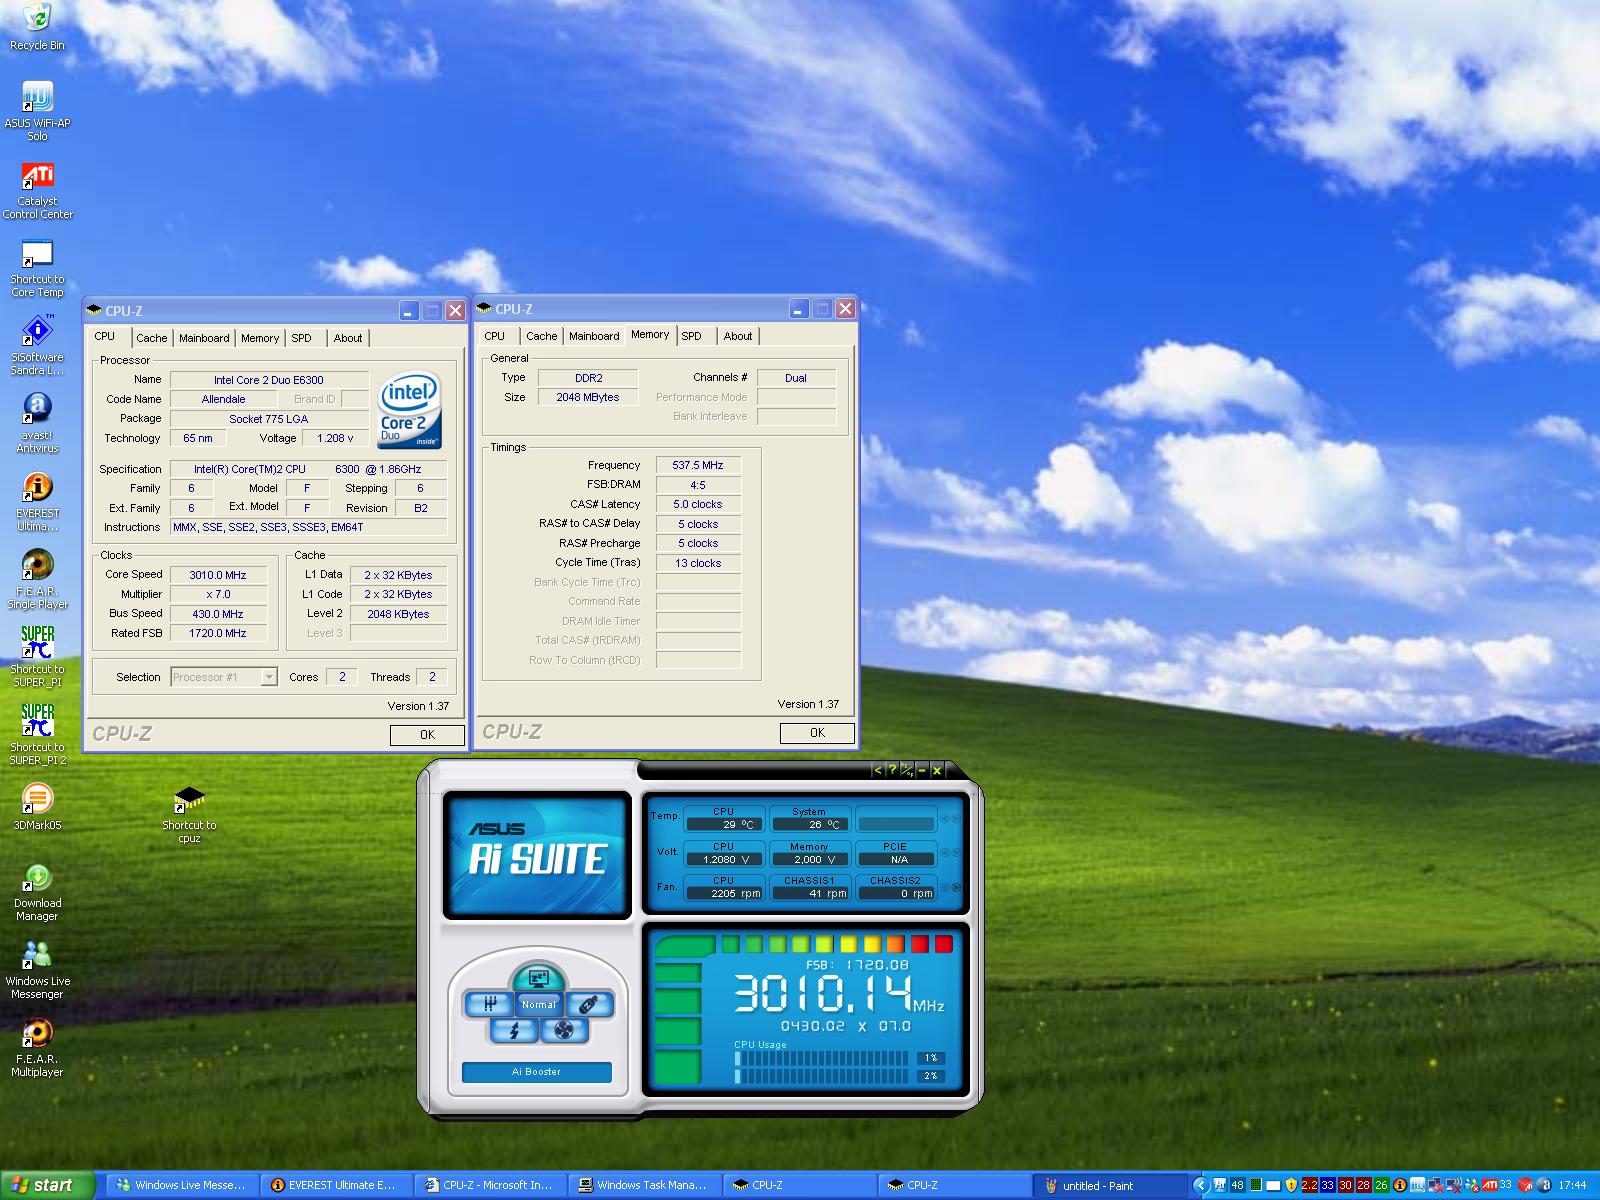Click AI Suite help question mark
This screenshot has width=1600, height=1200.
(892, 769)
